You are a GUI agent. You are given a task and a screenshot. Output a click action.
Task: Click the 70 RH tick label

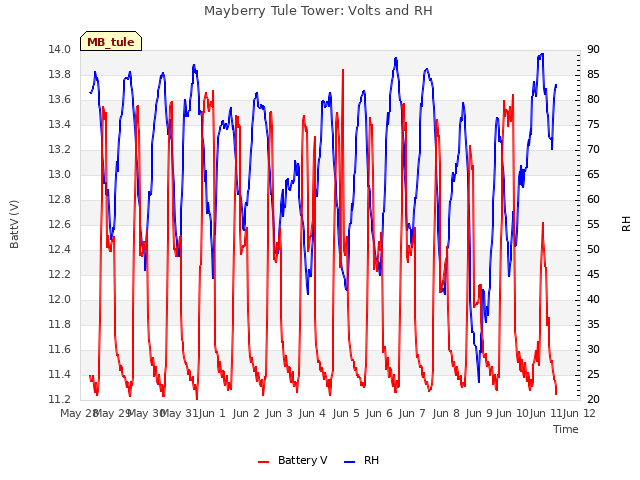pos(593,149)
